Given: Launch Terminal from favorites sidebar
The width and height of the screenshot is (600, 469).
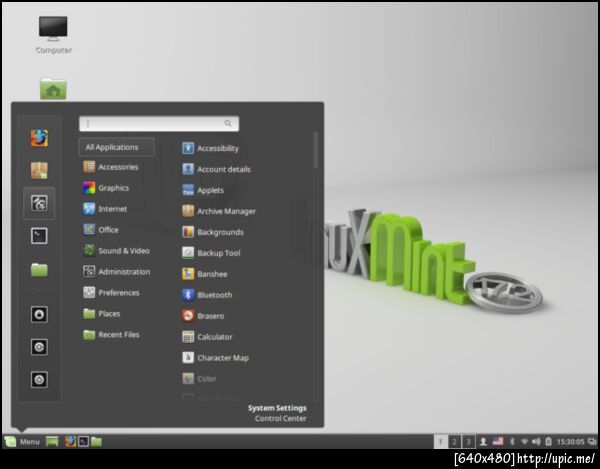Looking at the screenshot, I should click(39, 236).
